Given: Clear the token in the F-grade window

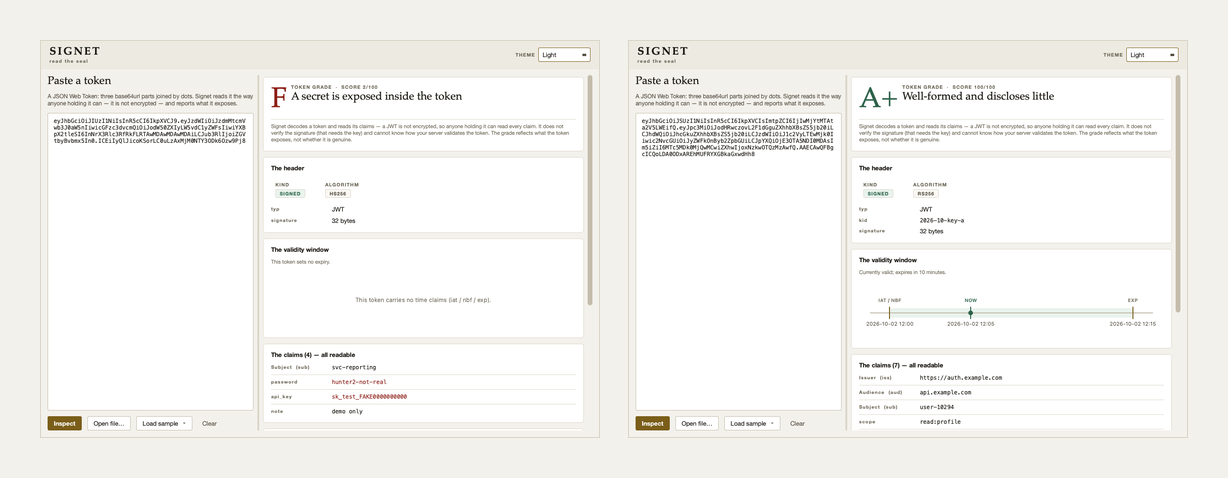Looking at the screenshot, I should click(x=209, y=423).
